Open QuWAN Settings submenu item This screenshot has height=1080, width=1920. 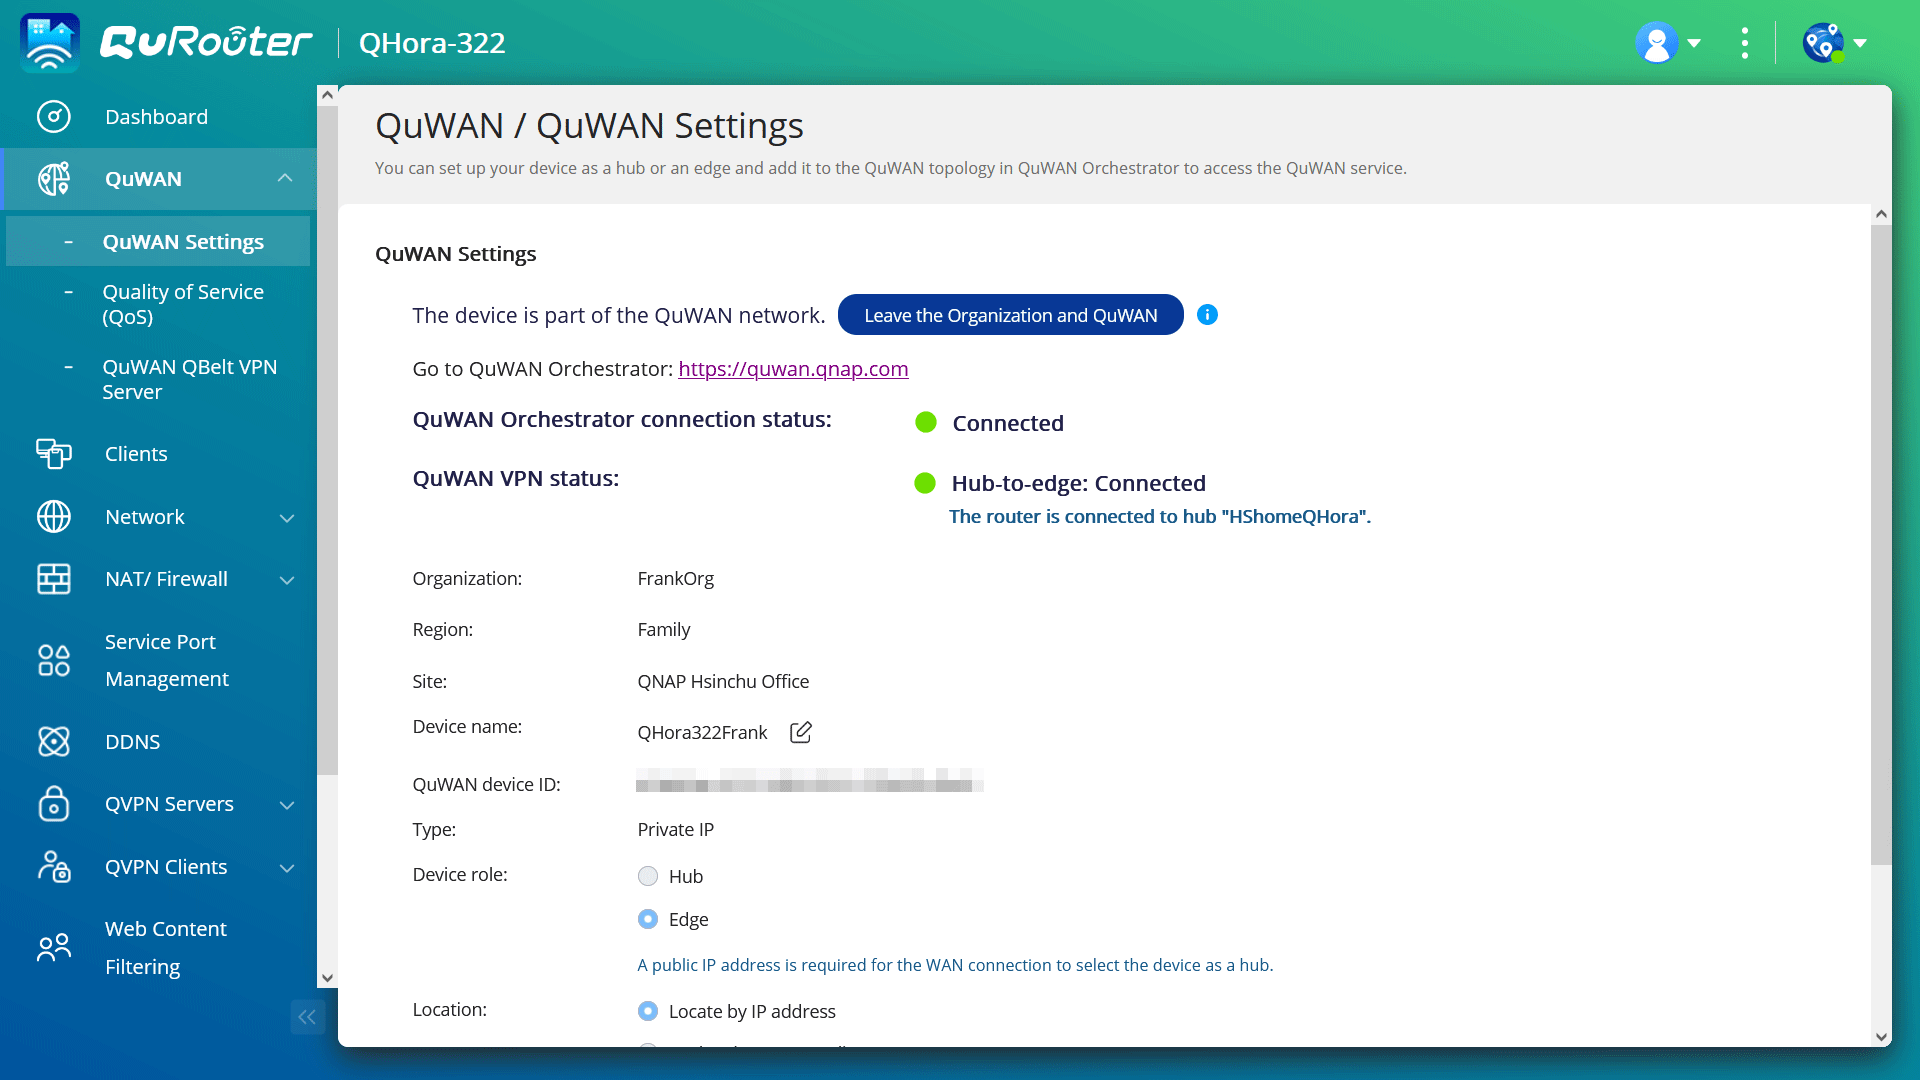(x=158, y=241)
